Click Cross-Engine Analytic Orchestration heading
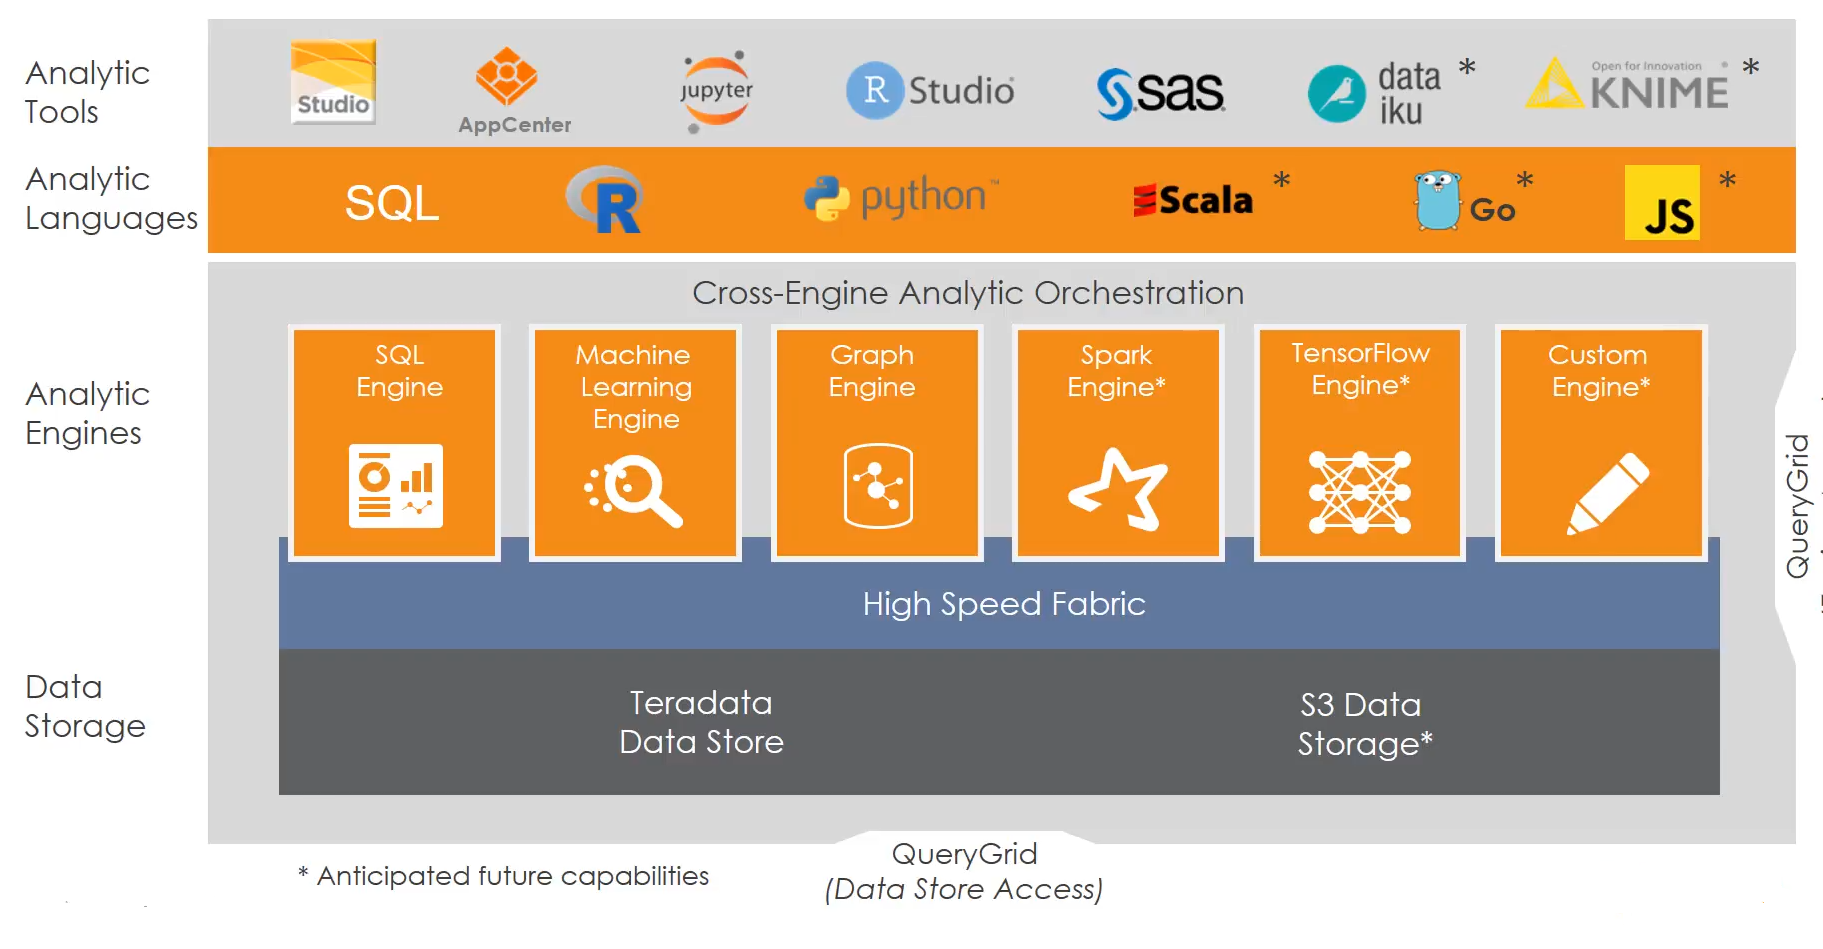This screenshot has width=1823, height=949. click(x=968, y=293)
